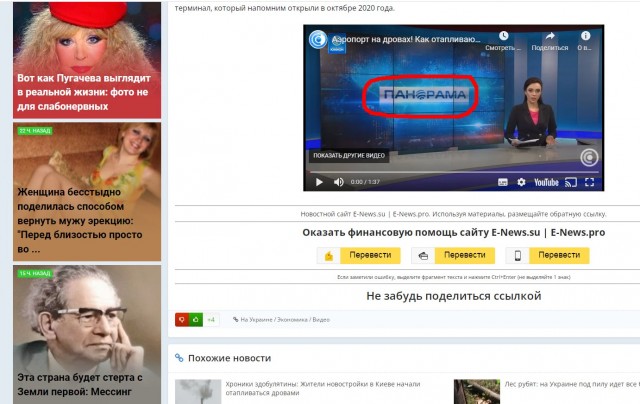Click first 'Перевести' button with hand icon
Image resolution: width=640 pixels, height=404 pixels.
(x=358, y=255)
